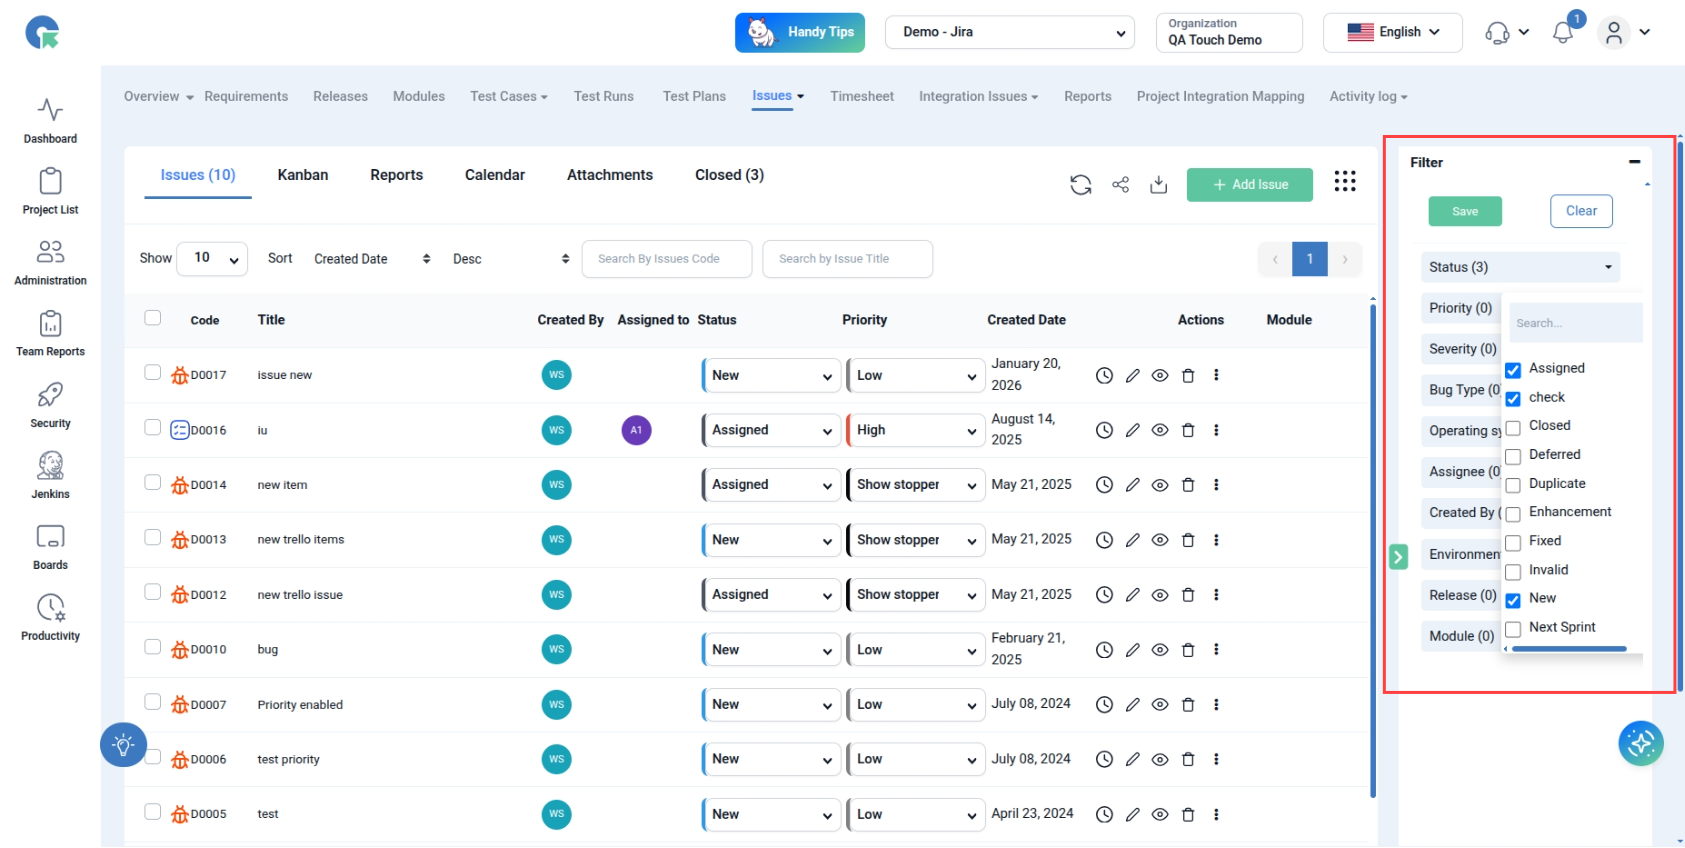The width and height of the screenshot is (1685, 848).
Task: Open the Show entries count dropdown
Action: click(212, 259)
